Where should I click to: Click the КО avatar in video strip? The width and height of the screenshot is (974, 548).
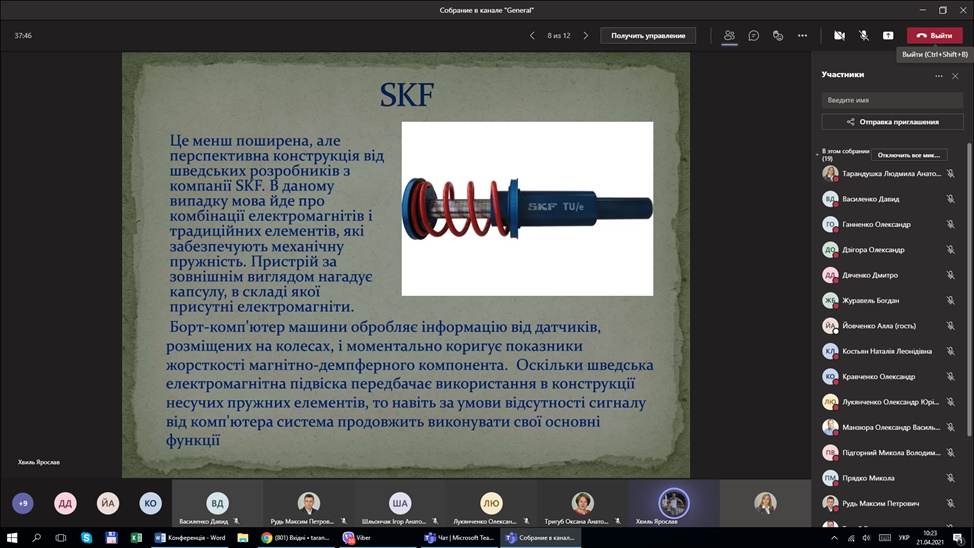pyautogui.click(x=150, y=503)
